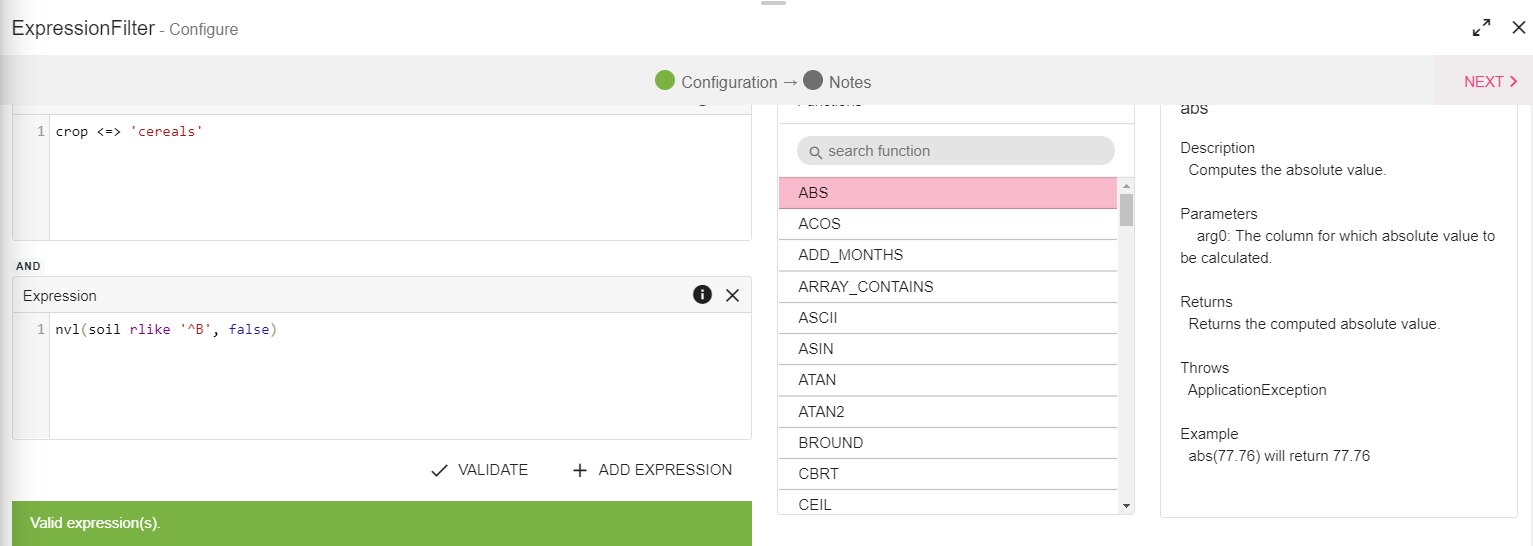Click ADD EXPRESSION button
The width and height of the screenshot is (1533, 546).
[x=652, y=470]
